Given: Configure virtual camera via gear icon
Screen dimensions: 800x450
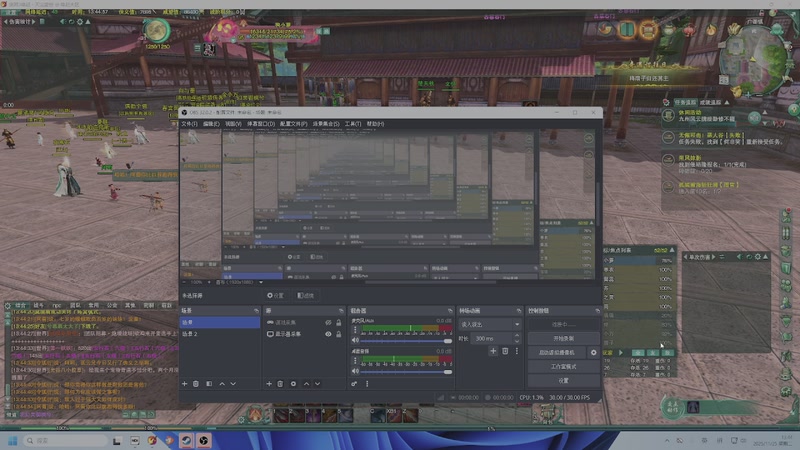Looking at the screenshot, I should (593, 353).
